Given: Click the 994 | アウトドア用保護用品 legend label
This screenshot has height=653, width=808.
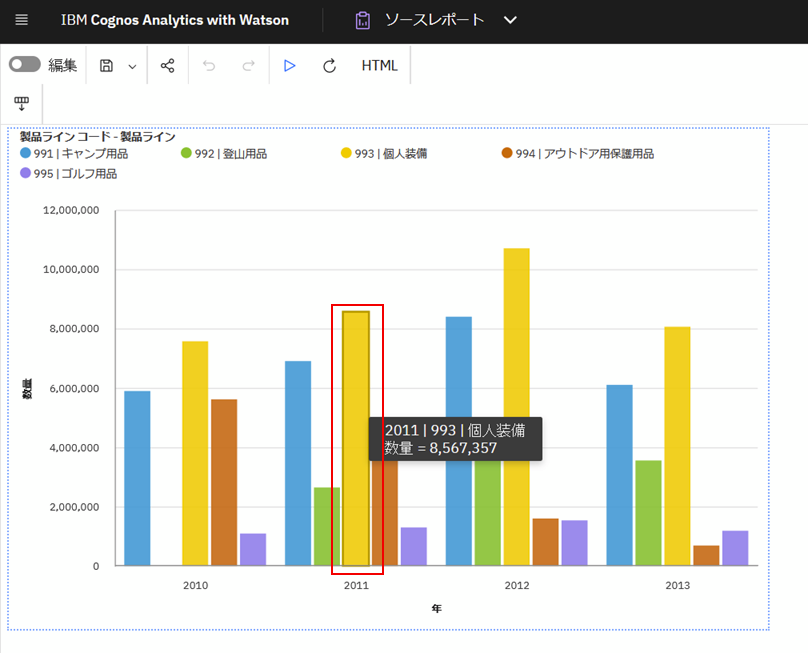Looking at the screenshot, I should (585, 154).
